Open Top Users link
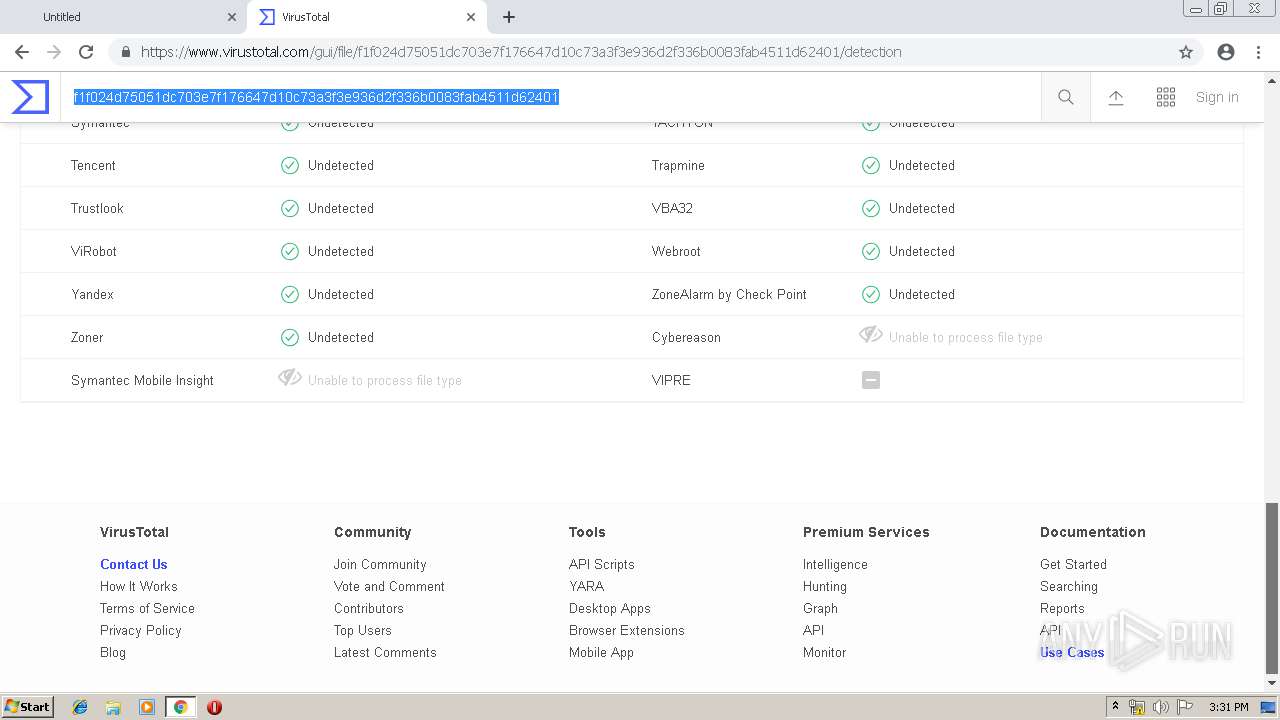 pos(363,630)
